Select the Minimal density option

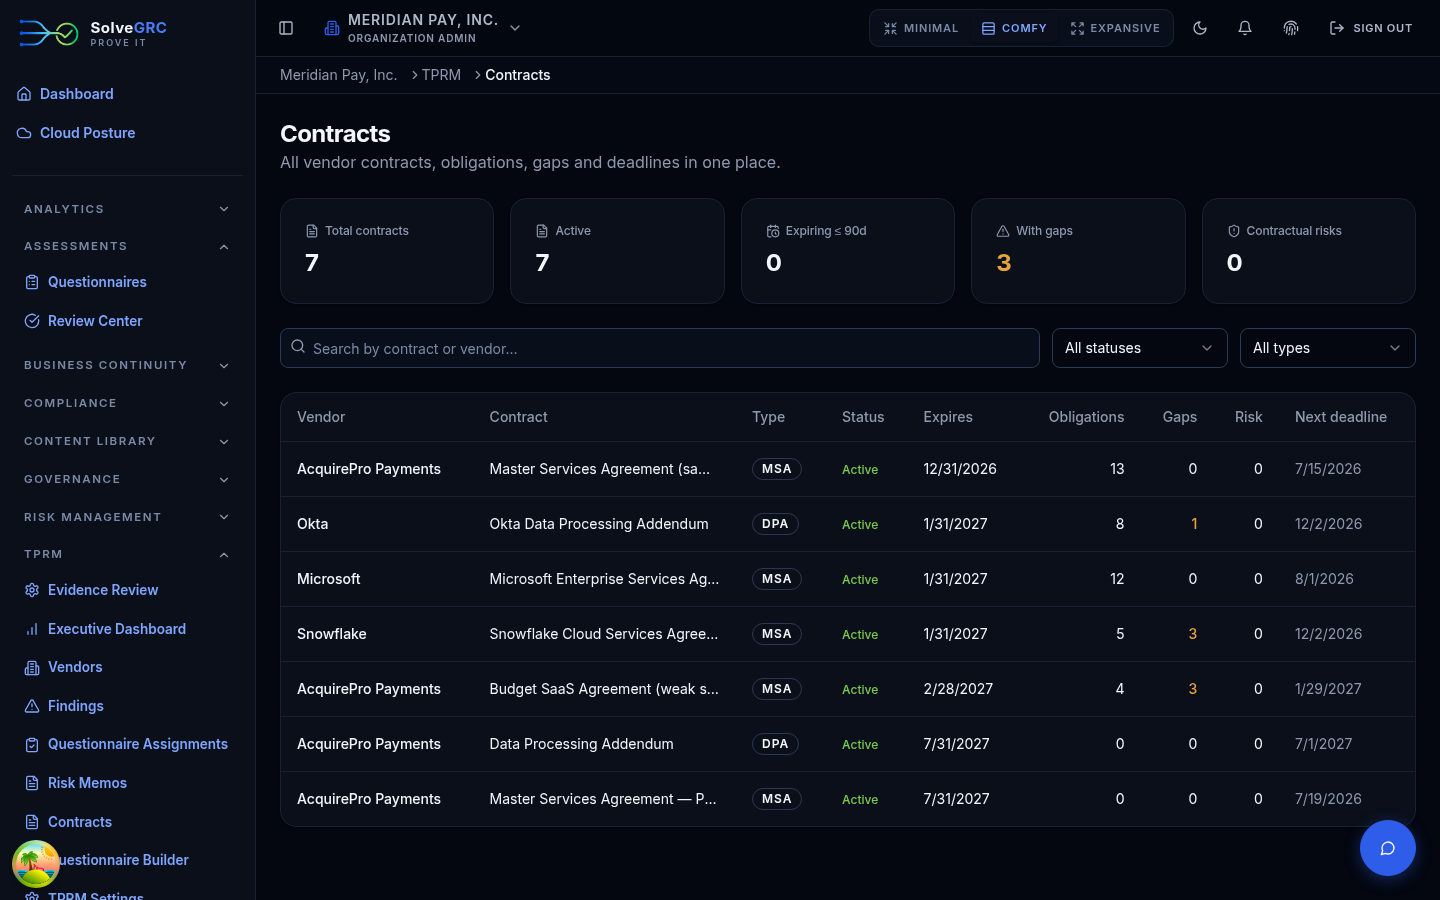pyautogui.click(x=921, y=28)
